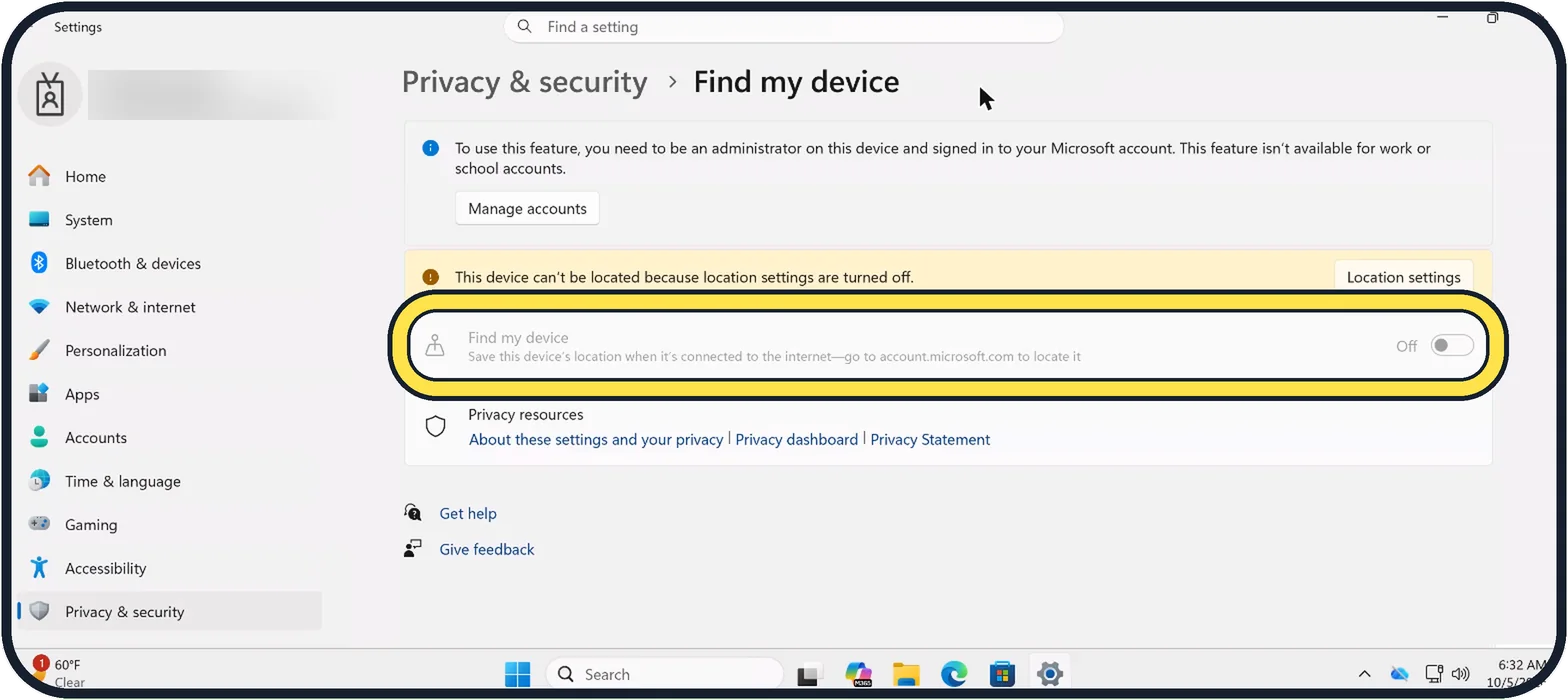Viewport: 1568px width, 700px height.
Task: Click the taskbar Search box
Action: tap(664, 675)
